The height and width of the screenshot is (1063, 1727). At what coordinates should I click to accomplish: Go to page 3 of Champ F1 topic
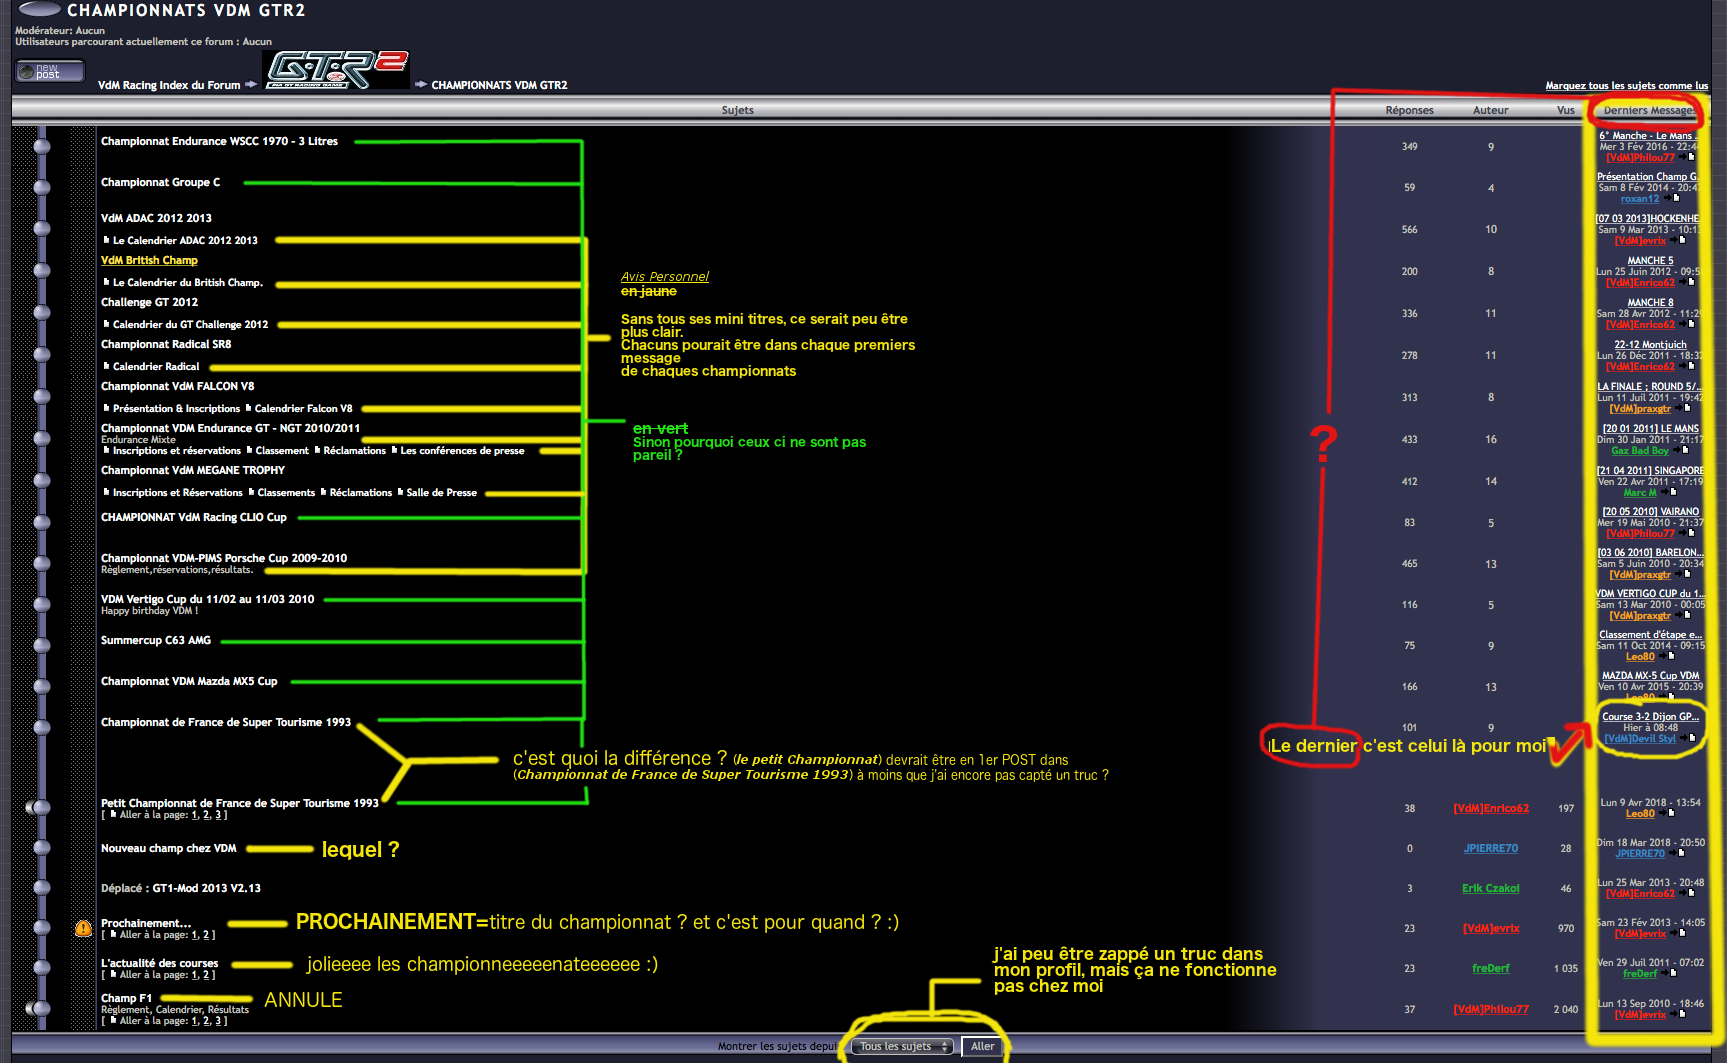pyautogui.click(x=220, y=1021)
